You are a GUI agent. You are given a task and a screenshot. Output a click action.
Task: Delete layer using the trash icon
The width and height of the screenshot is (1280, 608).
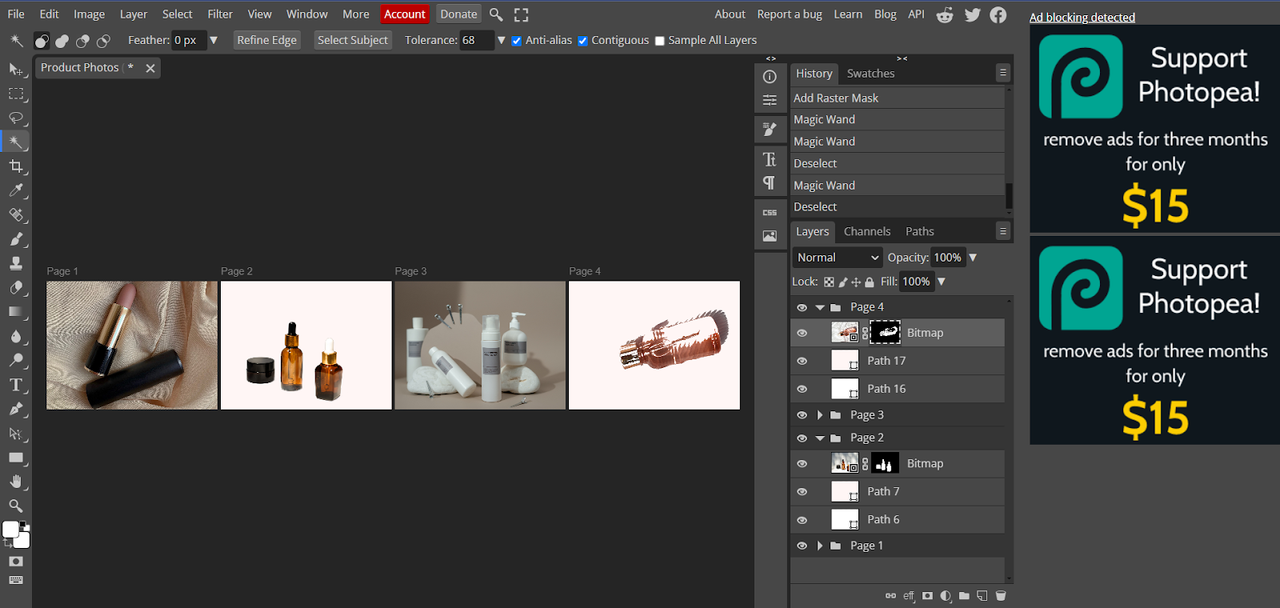1001,596
